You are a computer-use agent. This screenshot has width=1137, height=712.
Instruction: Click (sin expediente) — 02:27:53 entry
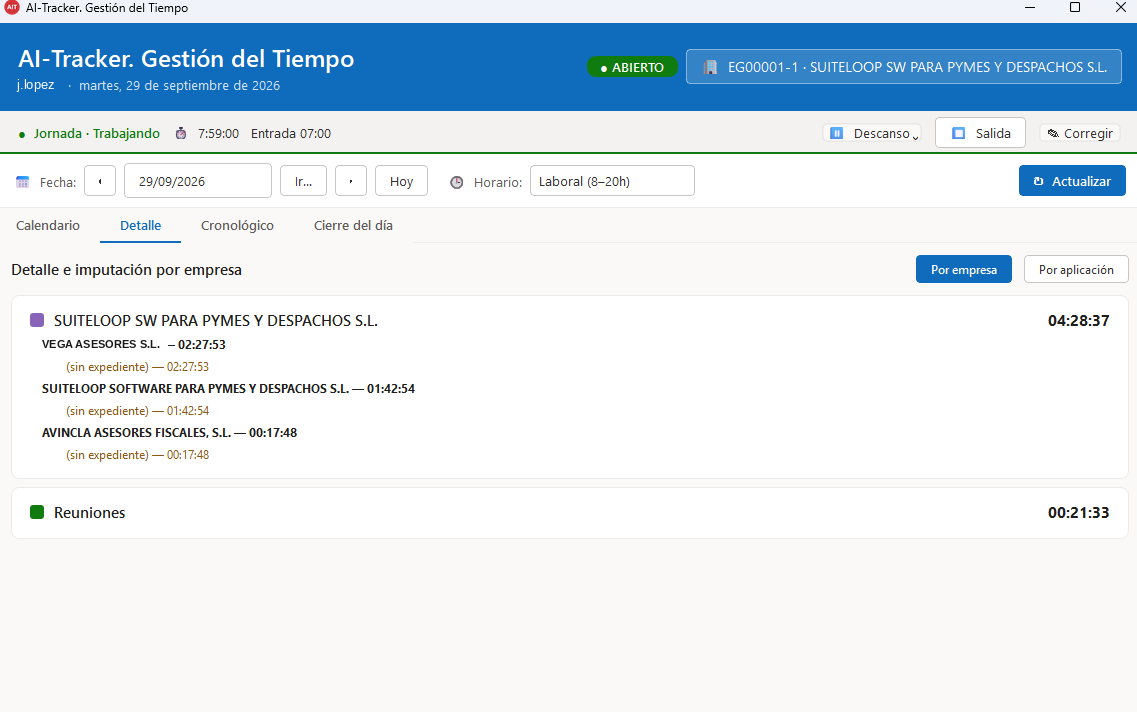coord(137,367)
